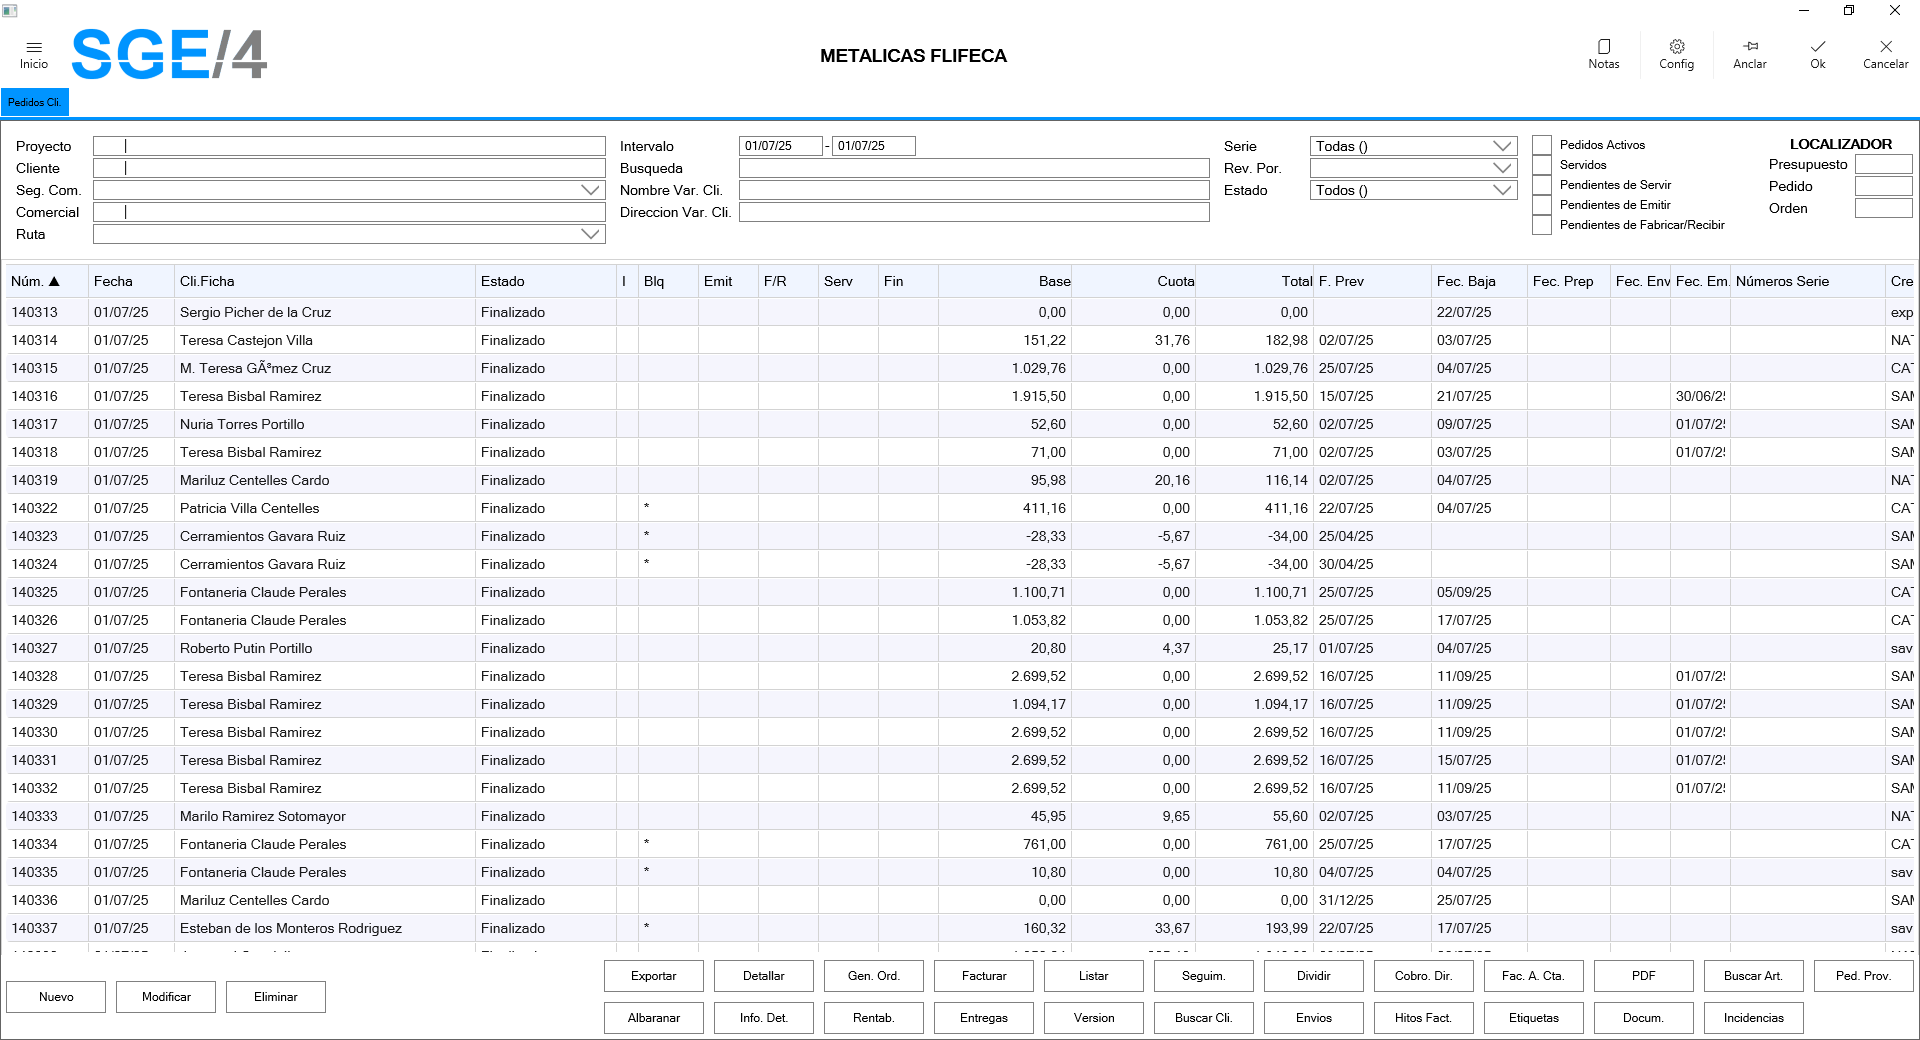Open Hitos Fact. button
Screen dimensions: 1920x1040
tap(1424, 1018)
